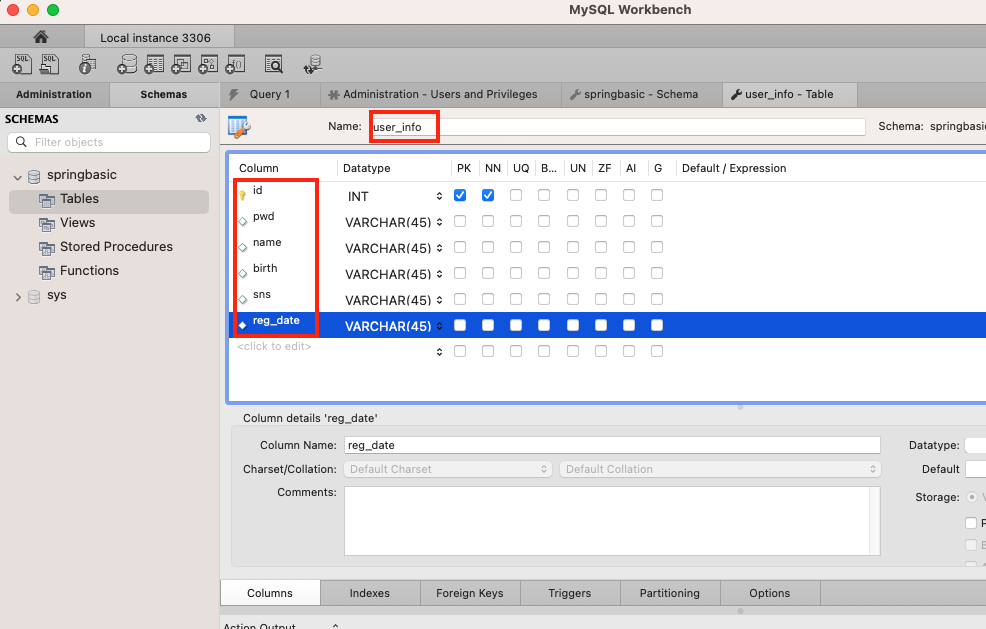Switch to the Foreign Keys tab
The width and height of the screenshot is (986, 629).
pyautogui.click(x=470, y=593)
